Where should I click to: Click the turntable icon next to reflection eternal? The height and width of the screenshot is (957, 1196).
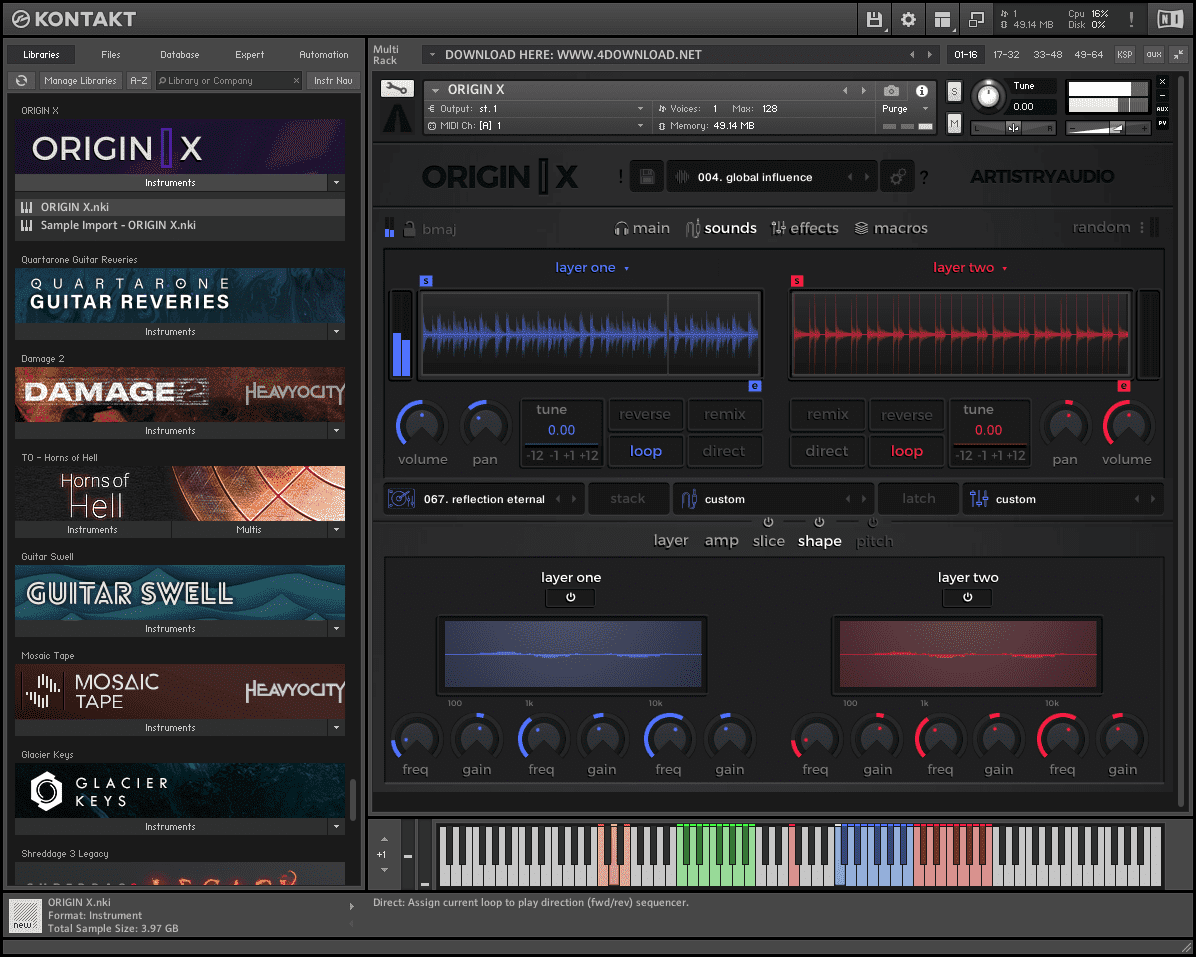point(401,499)
